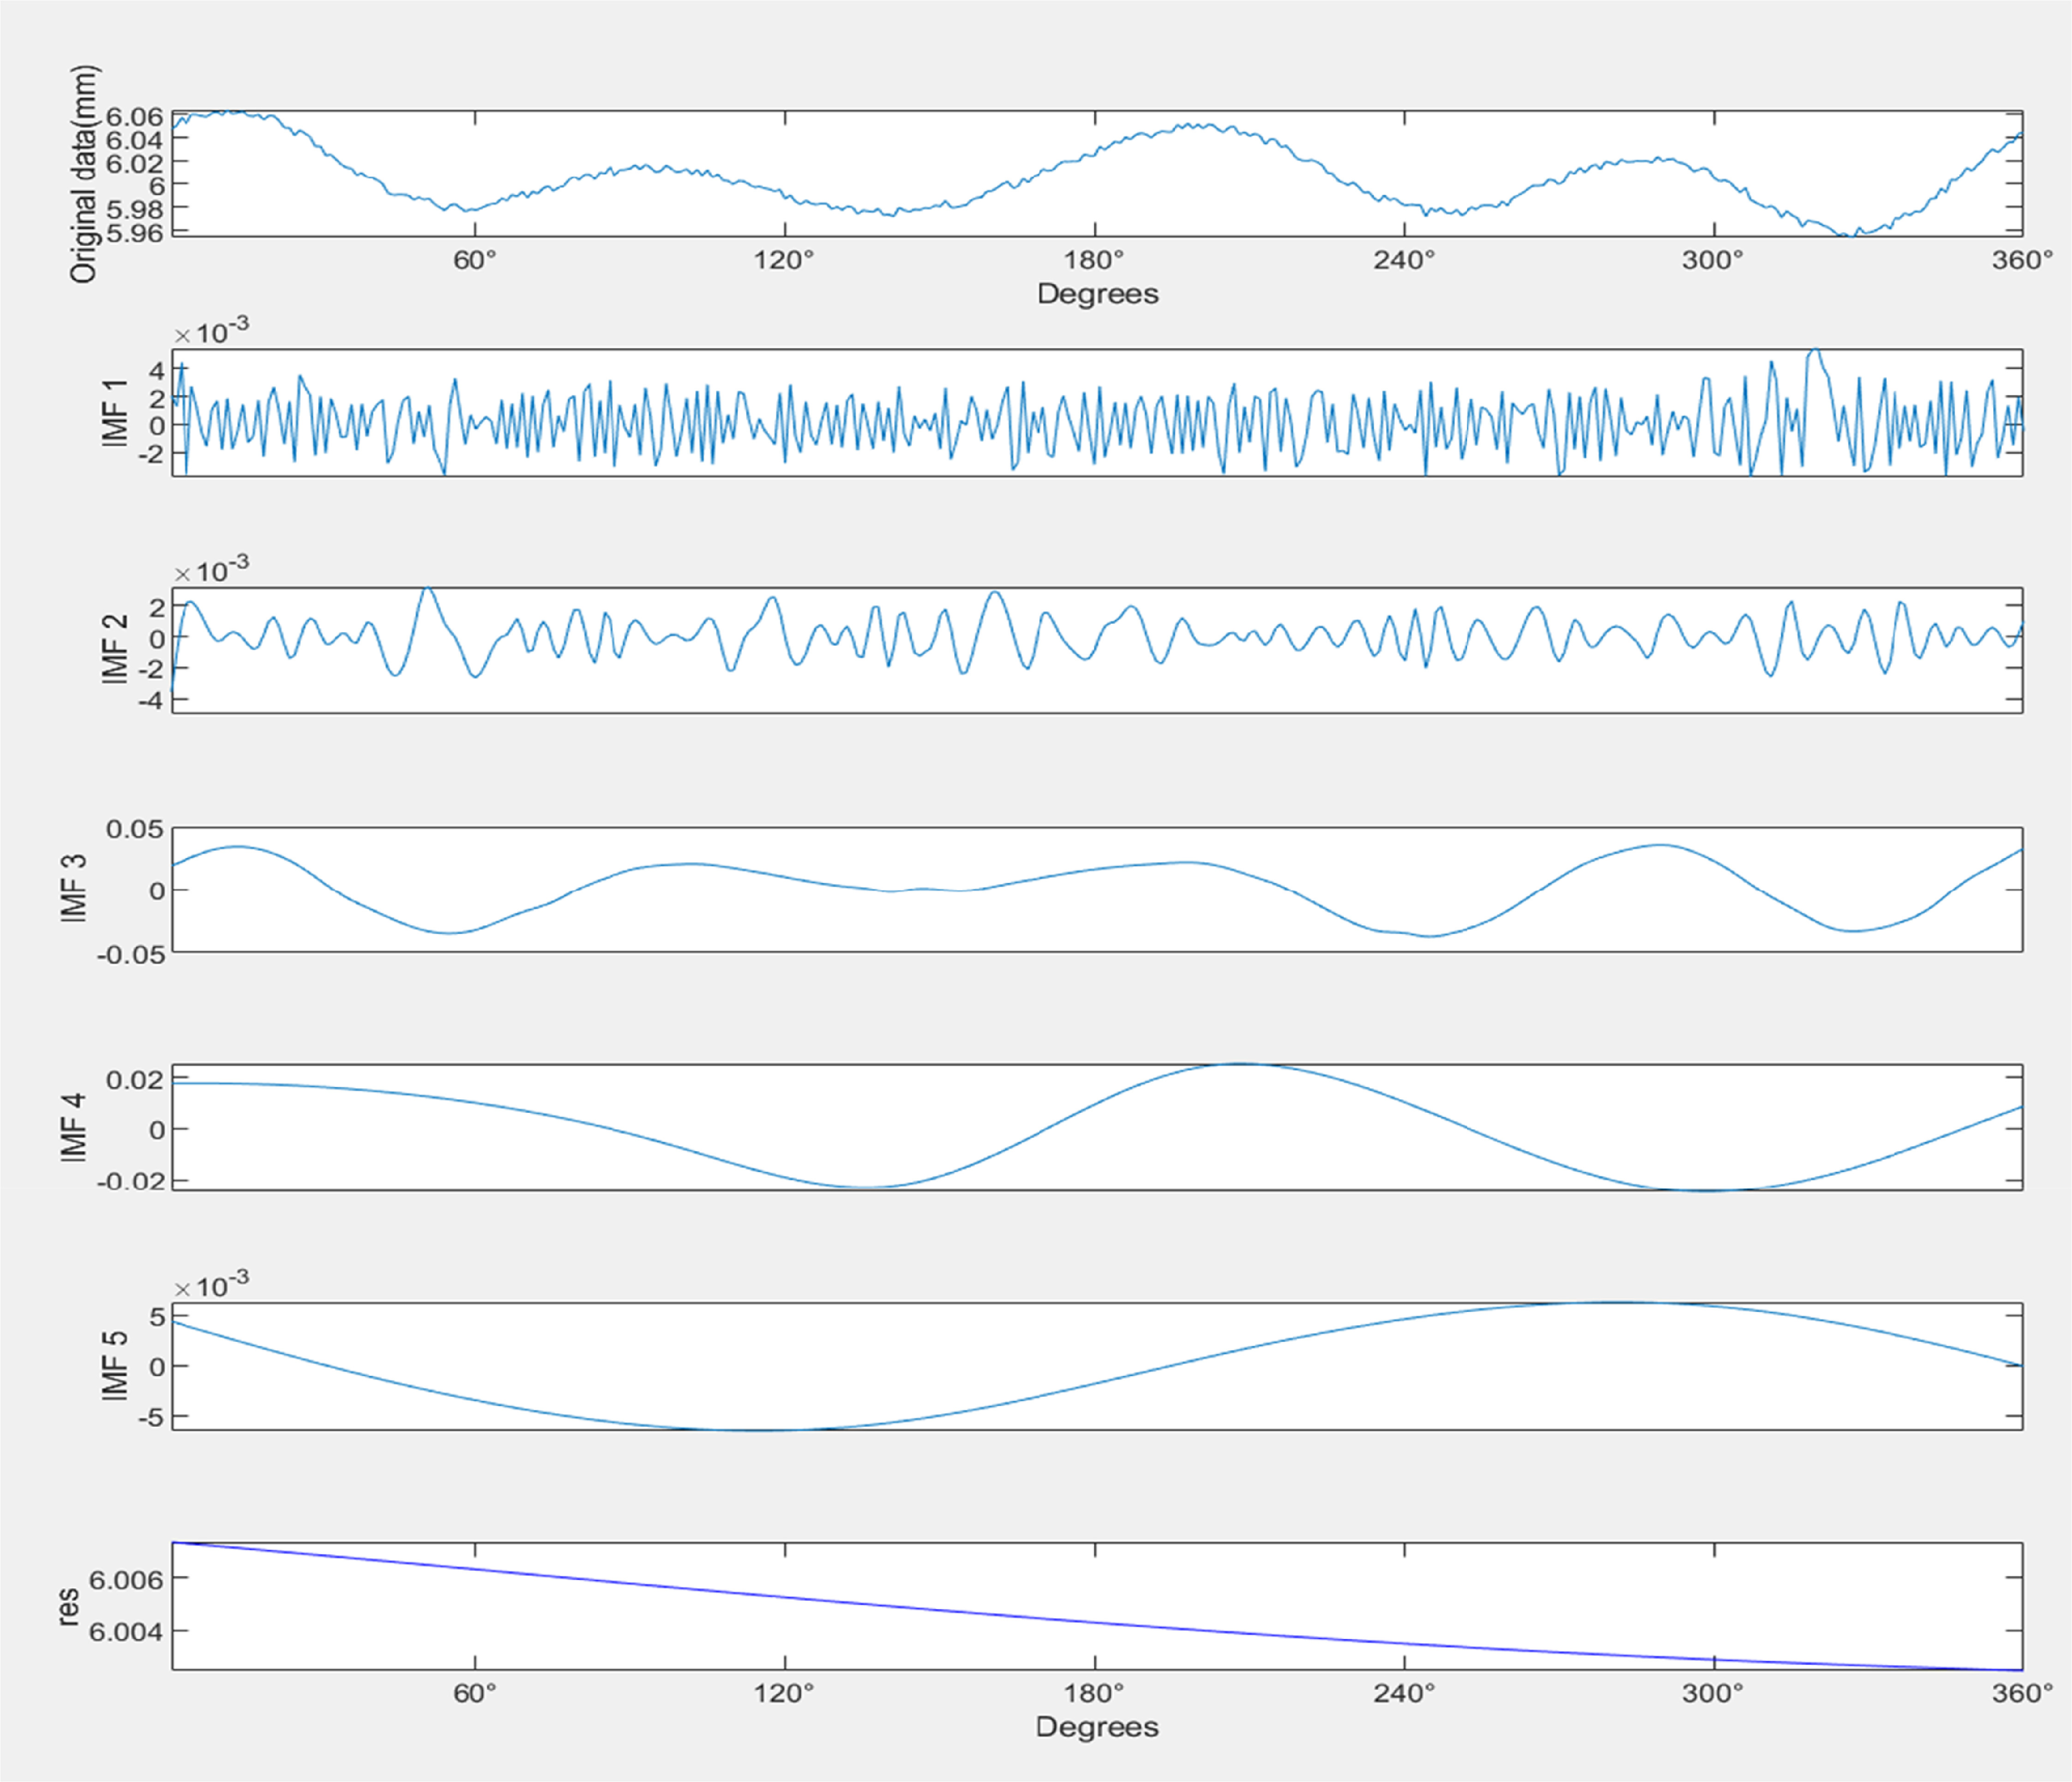Click 'Degrees' label under the top plot
Screen dimensions: 2072x1782
[x=1097, y=294]
